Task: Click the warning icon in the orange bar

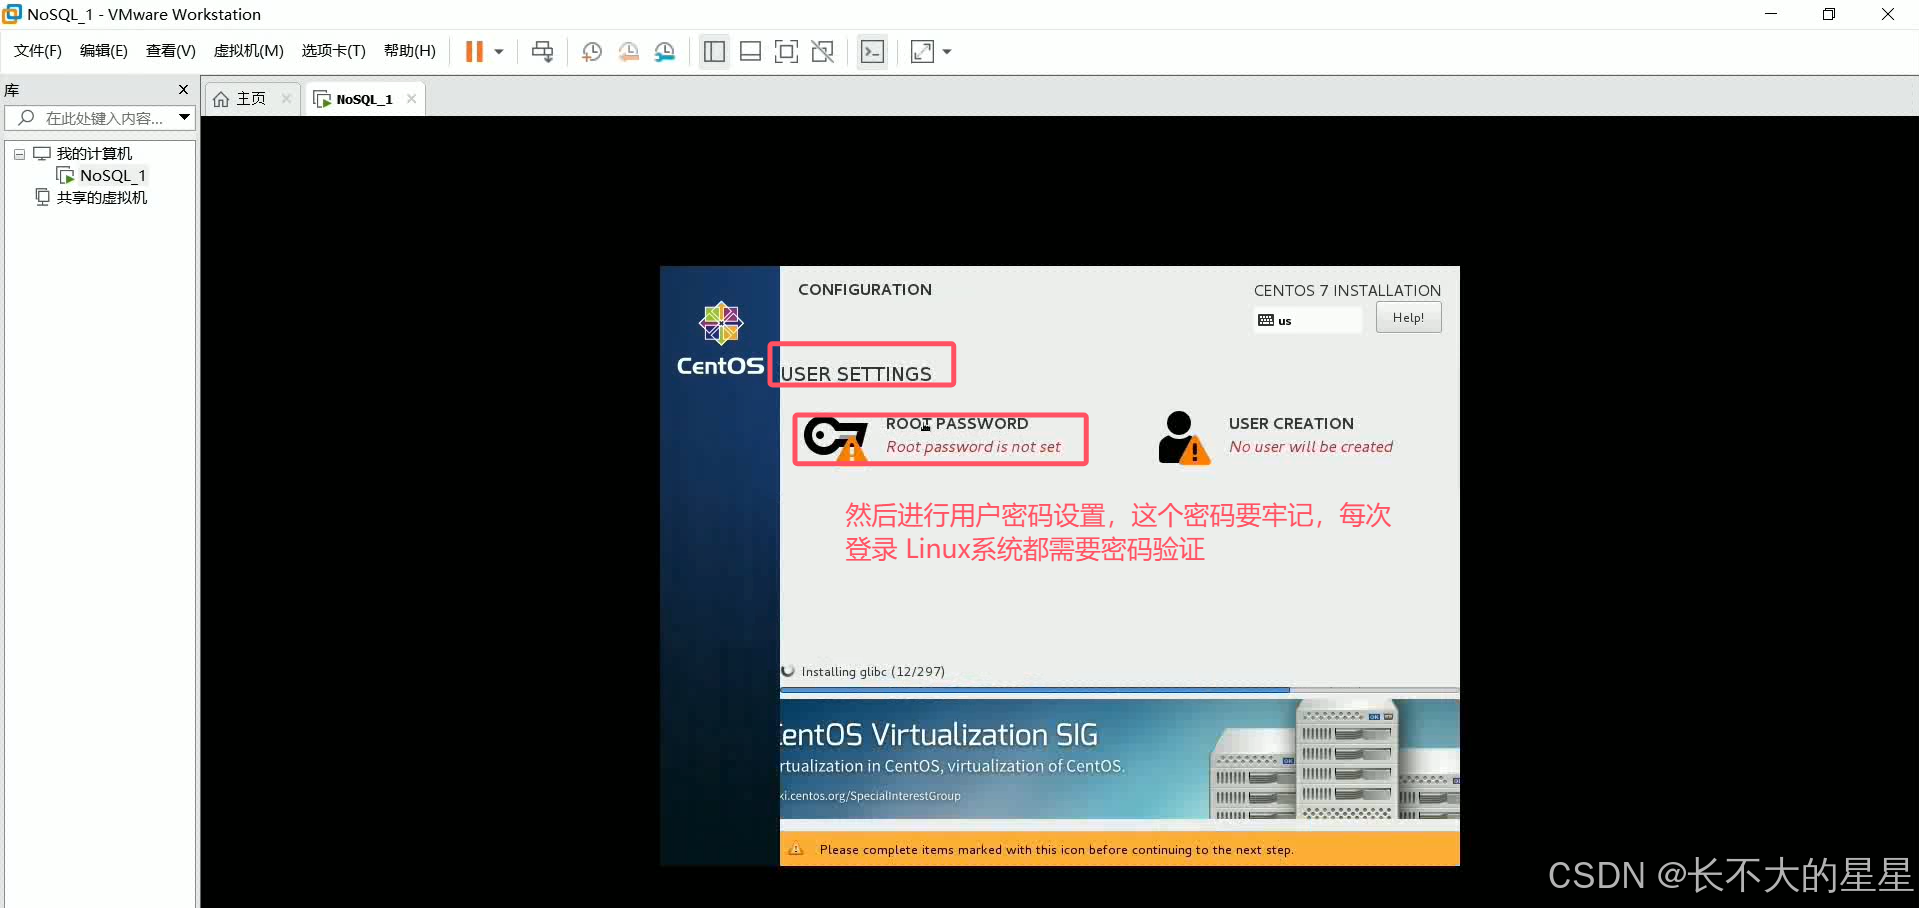Action: point(796,850)
